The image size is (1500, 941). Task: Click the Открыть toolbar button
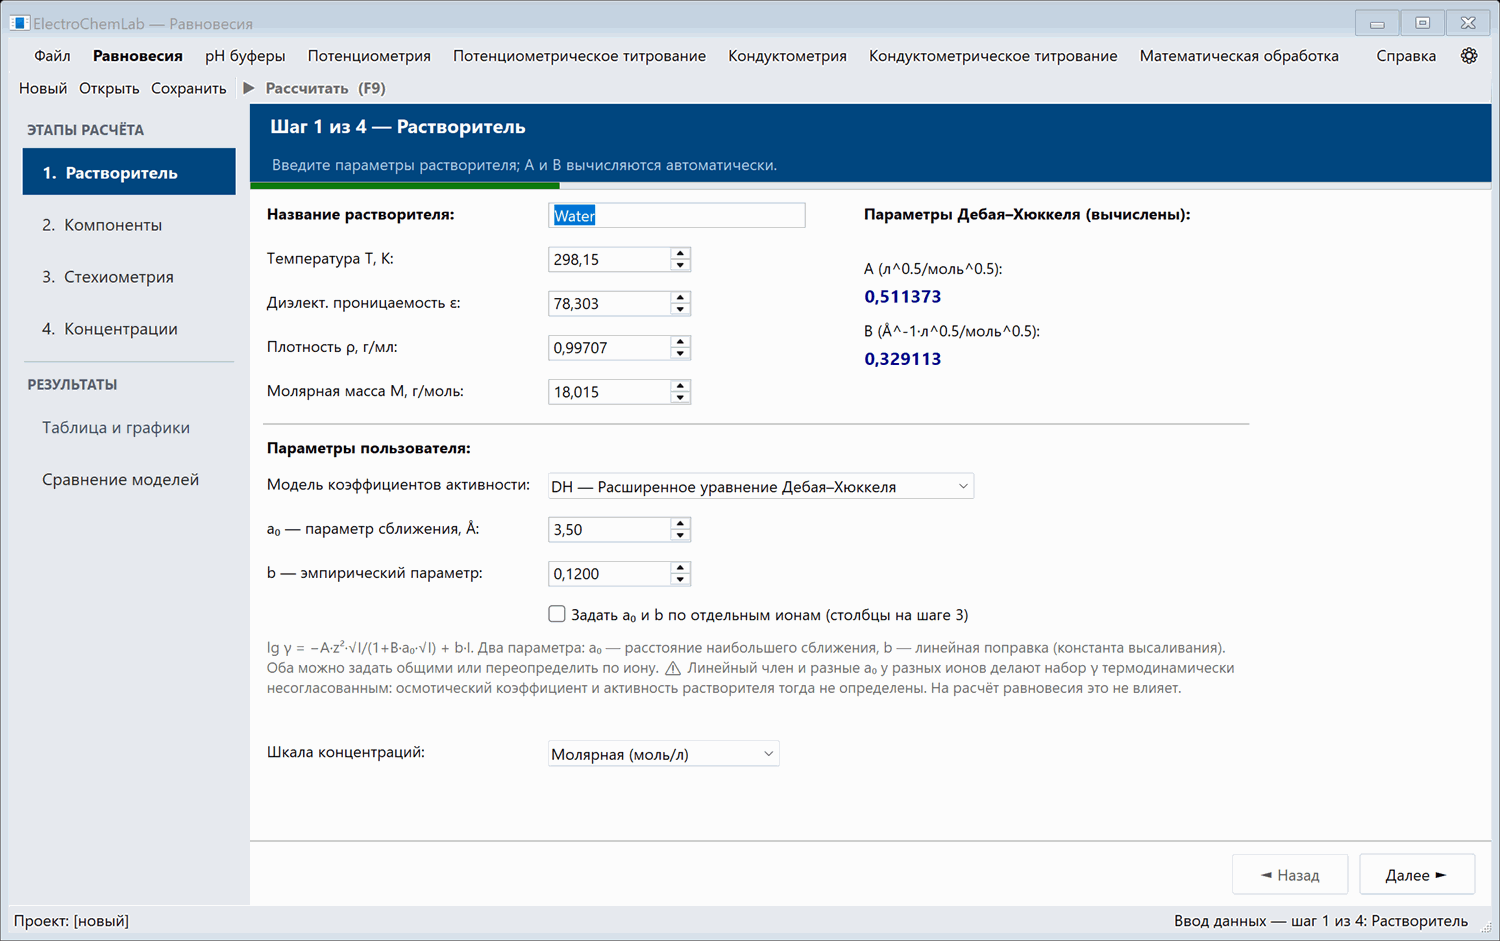pos(109,88)
